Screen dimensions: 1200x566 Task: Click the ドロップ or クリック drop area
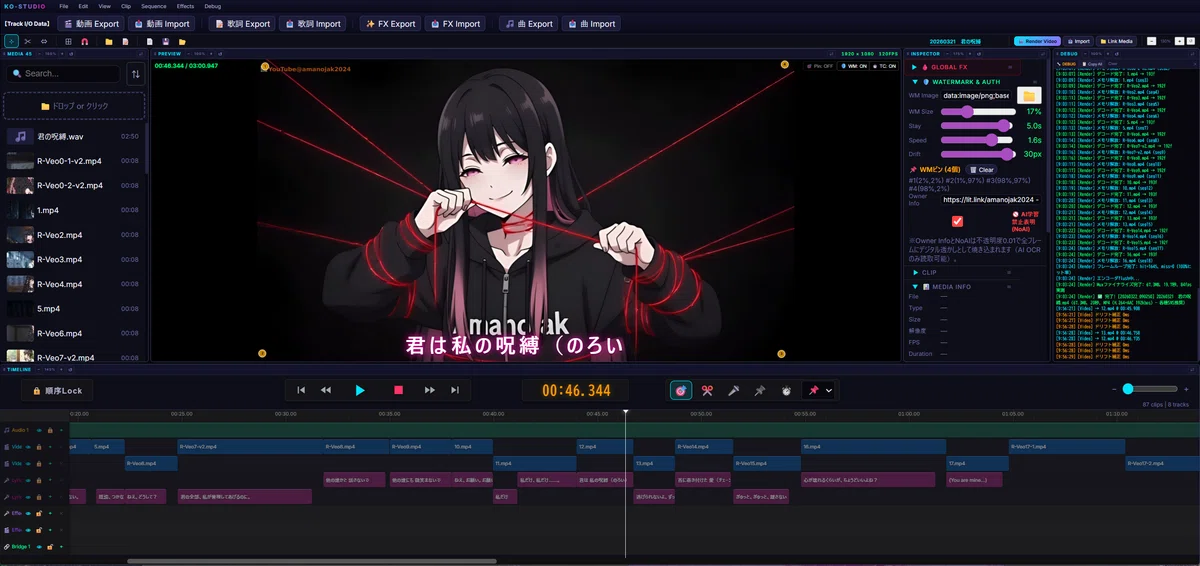74,106
